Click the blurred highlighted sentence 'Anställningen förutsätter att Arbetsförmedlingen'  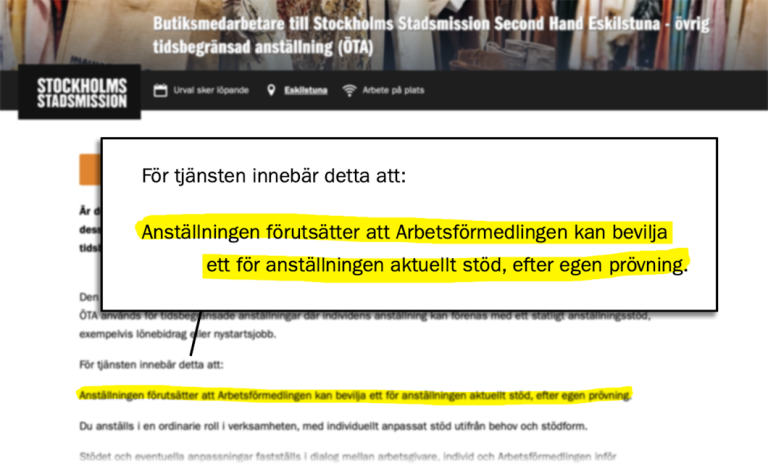click(355, 395)
